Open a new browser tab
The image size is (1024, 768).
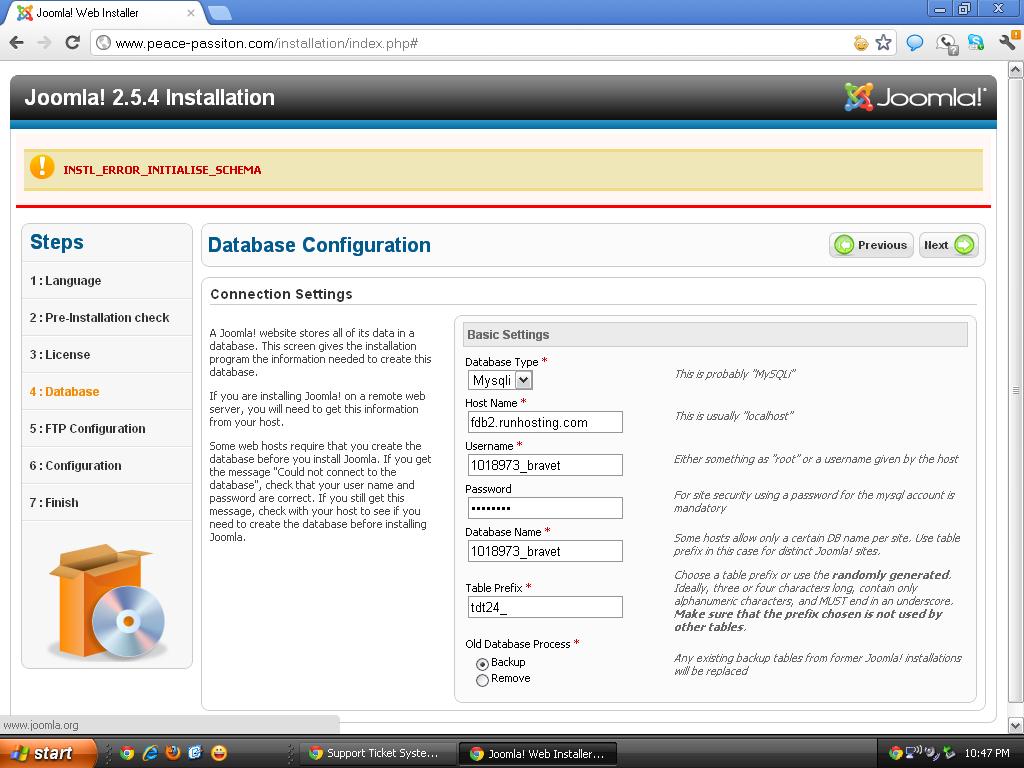click(x=219, y=13)
